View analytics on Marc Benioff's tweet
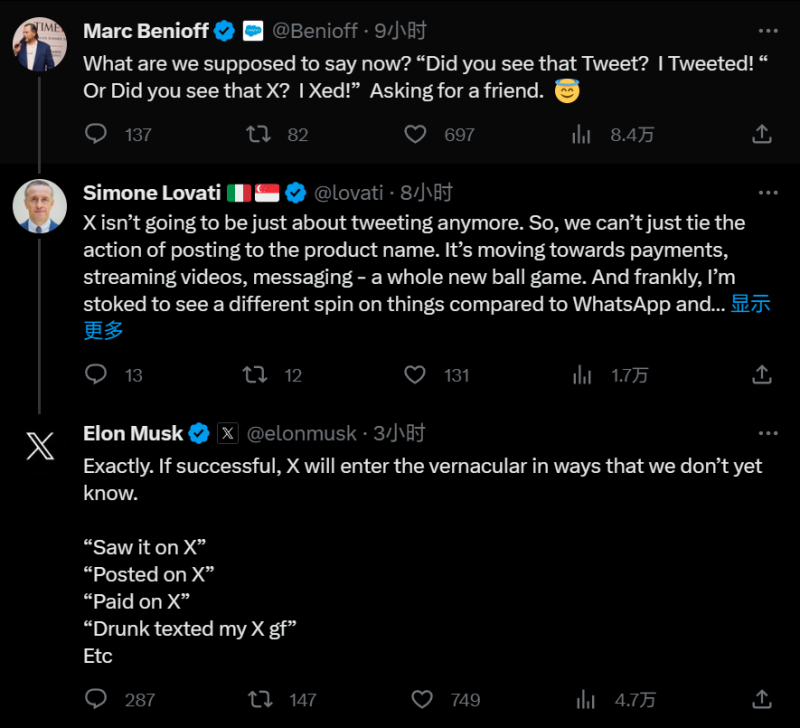This screenshot has width=800, height=728. click(x=580, y=134)
